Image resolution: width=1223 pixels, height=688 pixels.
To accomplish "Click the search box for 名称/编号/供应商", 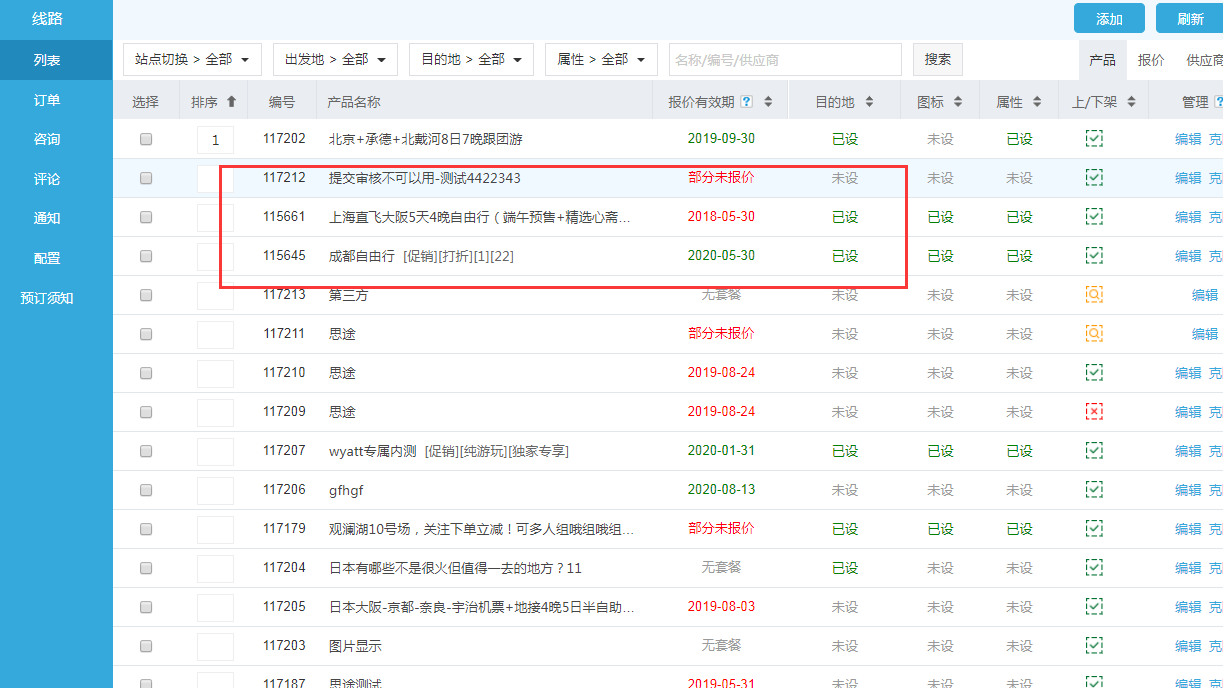I will pyautogui.click(x=784, y=60).
